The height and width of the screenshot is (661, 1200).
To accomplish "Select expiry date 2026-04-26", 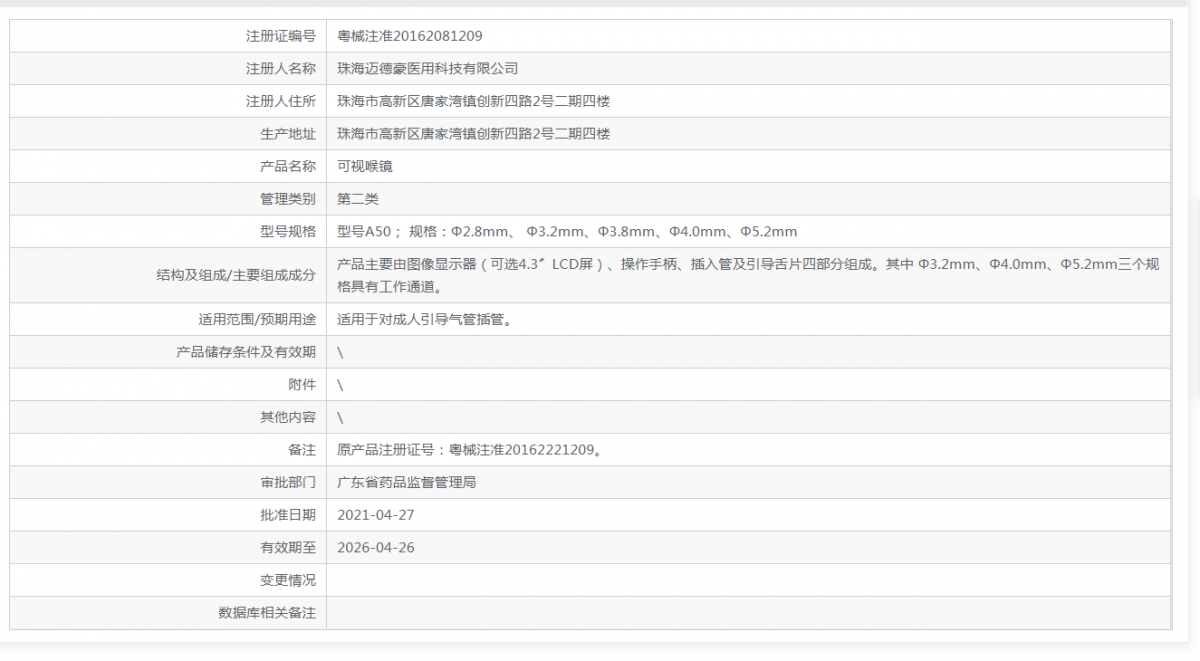I will coord(376,548).
